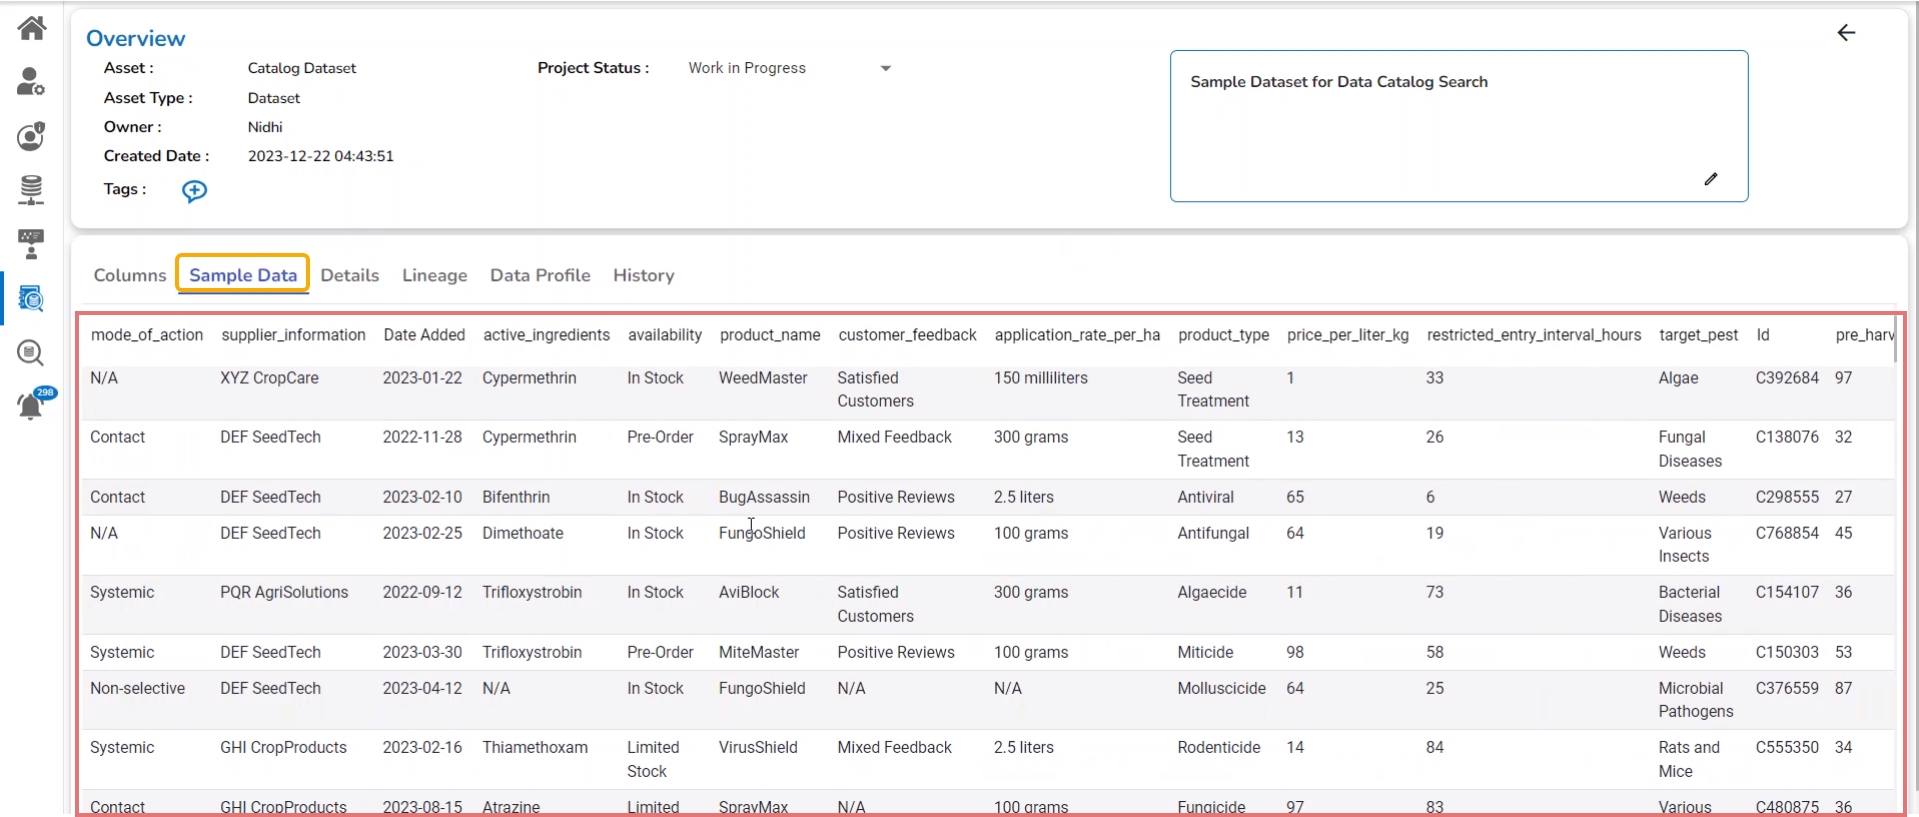Switch to the Columns tab
The image size is (1919, 817).
point(130,275)
